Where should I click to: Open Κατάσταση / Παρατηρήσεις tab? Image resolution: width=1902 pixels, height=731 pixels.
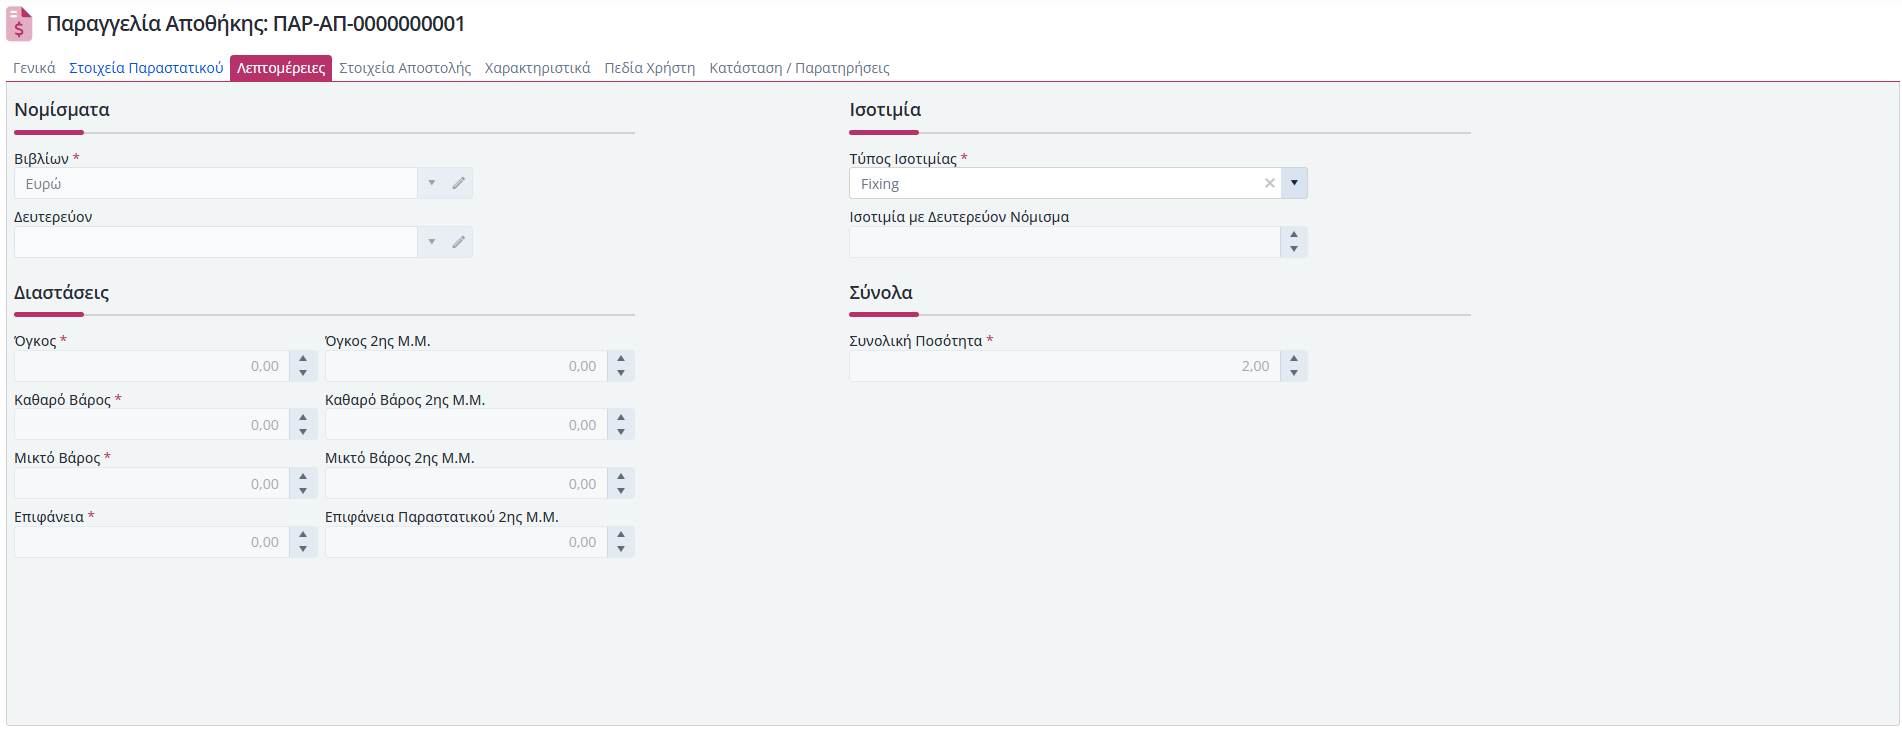pyautogui.click(x=799, y=68)
